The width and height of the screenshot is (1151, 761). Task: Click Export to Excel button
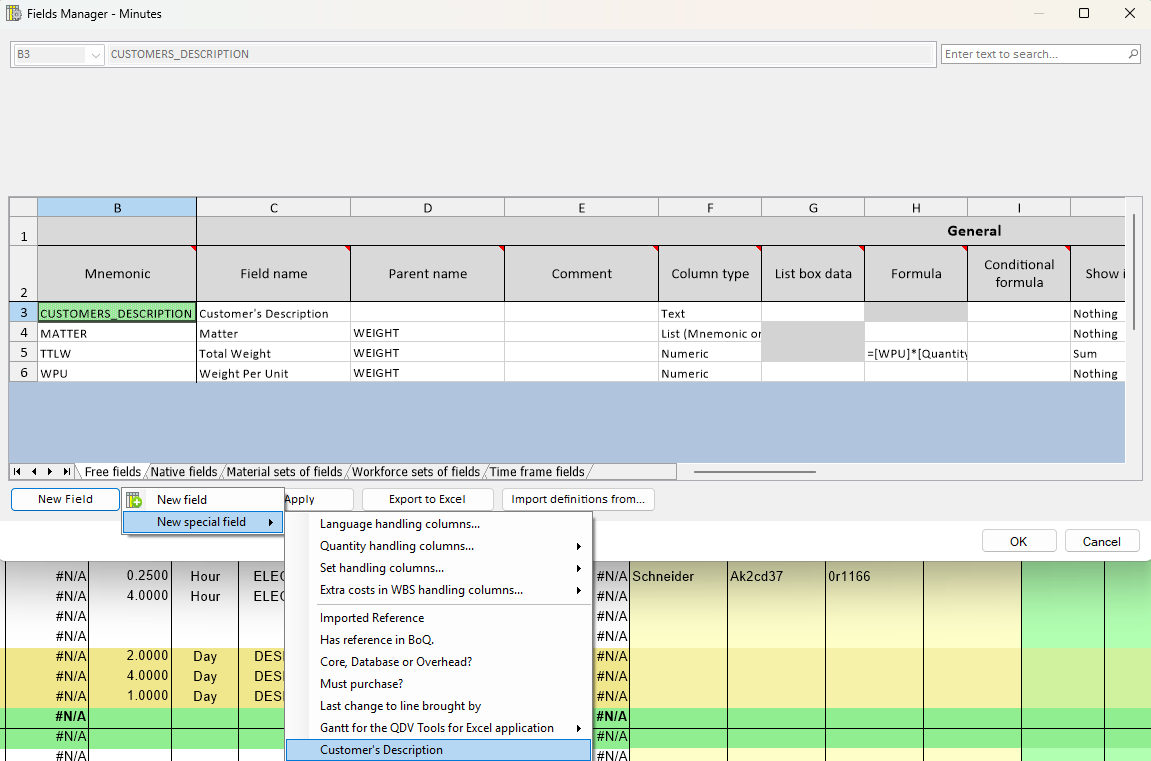click(x=427, y=499)
